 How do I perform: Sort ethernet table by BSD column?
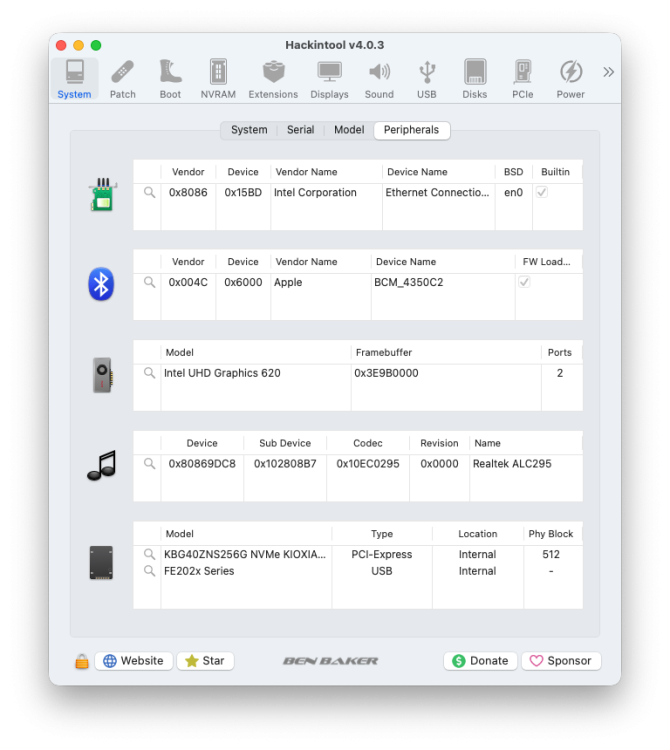514,172
